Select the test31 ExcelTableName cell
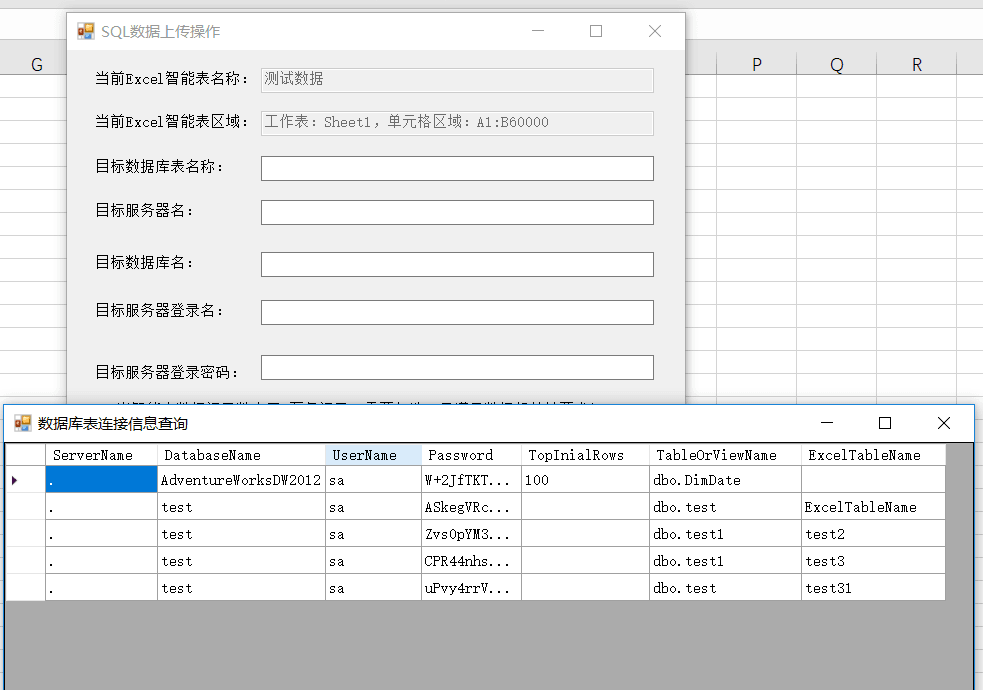983x690 pixels. pyautogui.click(x=873, y=588)
